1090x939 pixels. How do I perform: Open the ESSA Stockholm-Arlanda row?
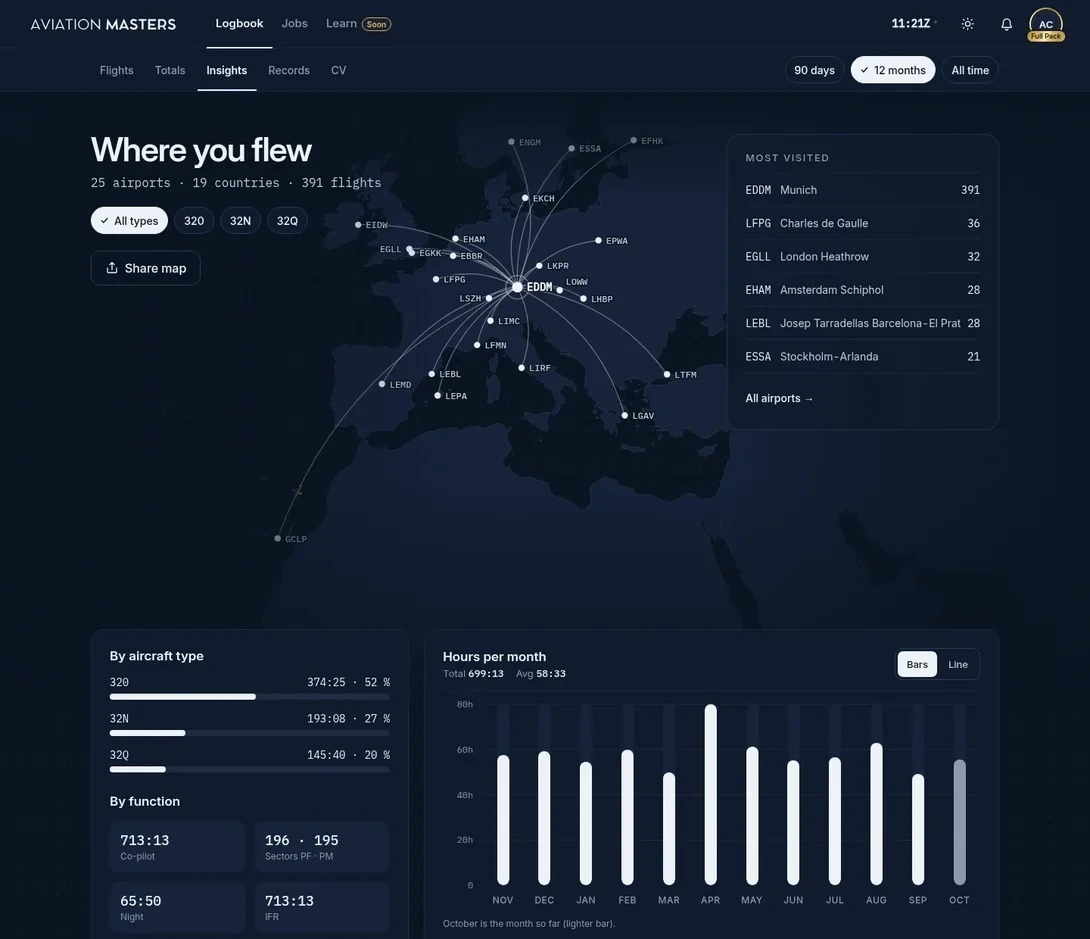(863, 357)
